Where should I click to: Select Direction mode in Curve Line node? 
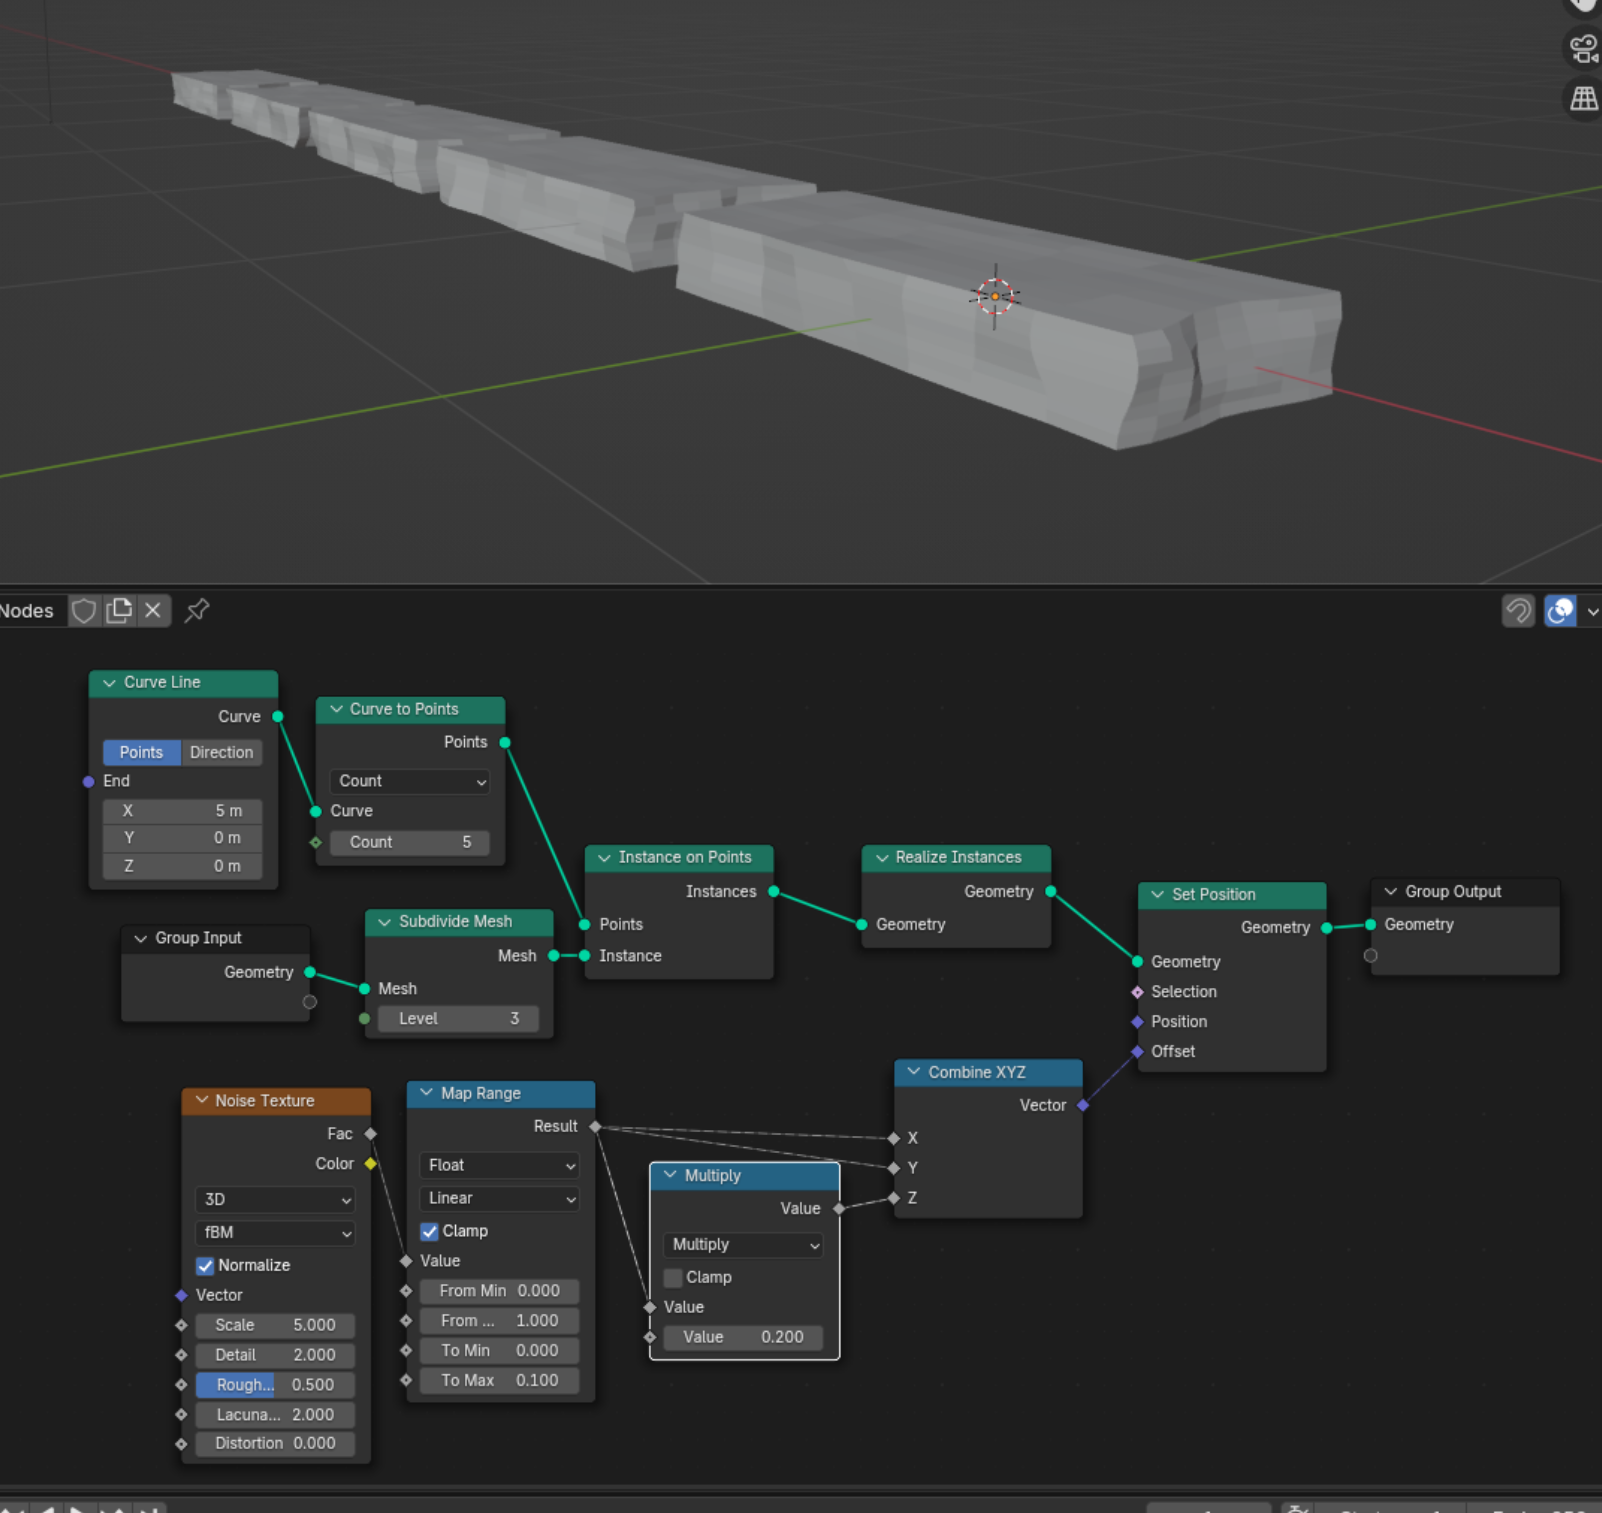coord(221,752)
